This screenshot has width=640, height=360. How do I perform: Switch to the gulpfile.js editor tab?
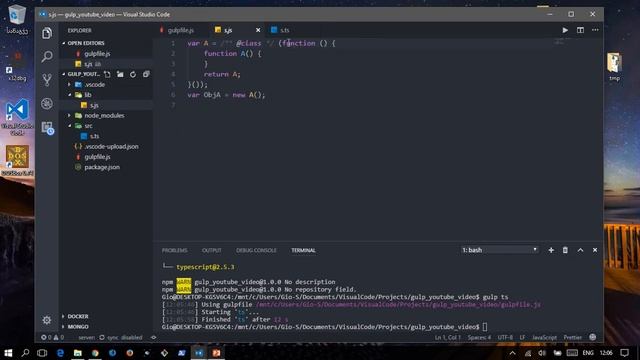tap(180, 30)
